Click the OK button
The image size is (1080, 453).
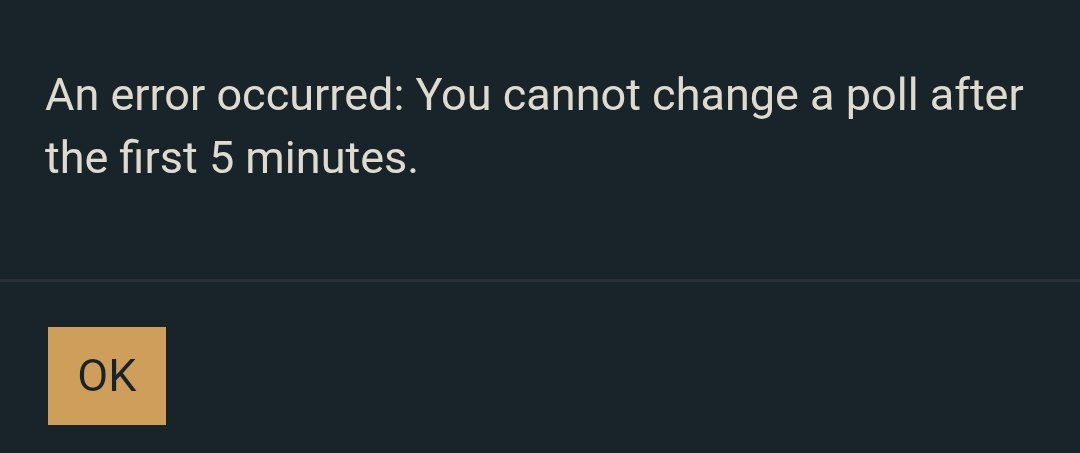pos(107,376)
